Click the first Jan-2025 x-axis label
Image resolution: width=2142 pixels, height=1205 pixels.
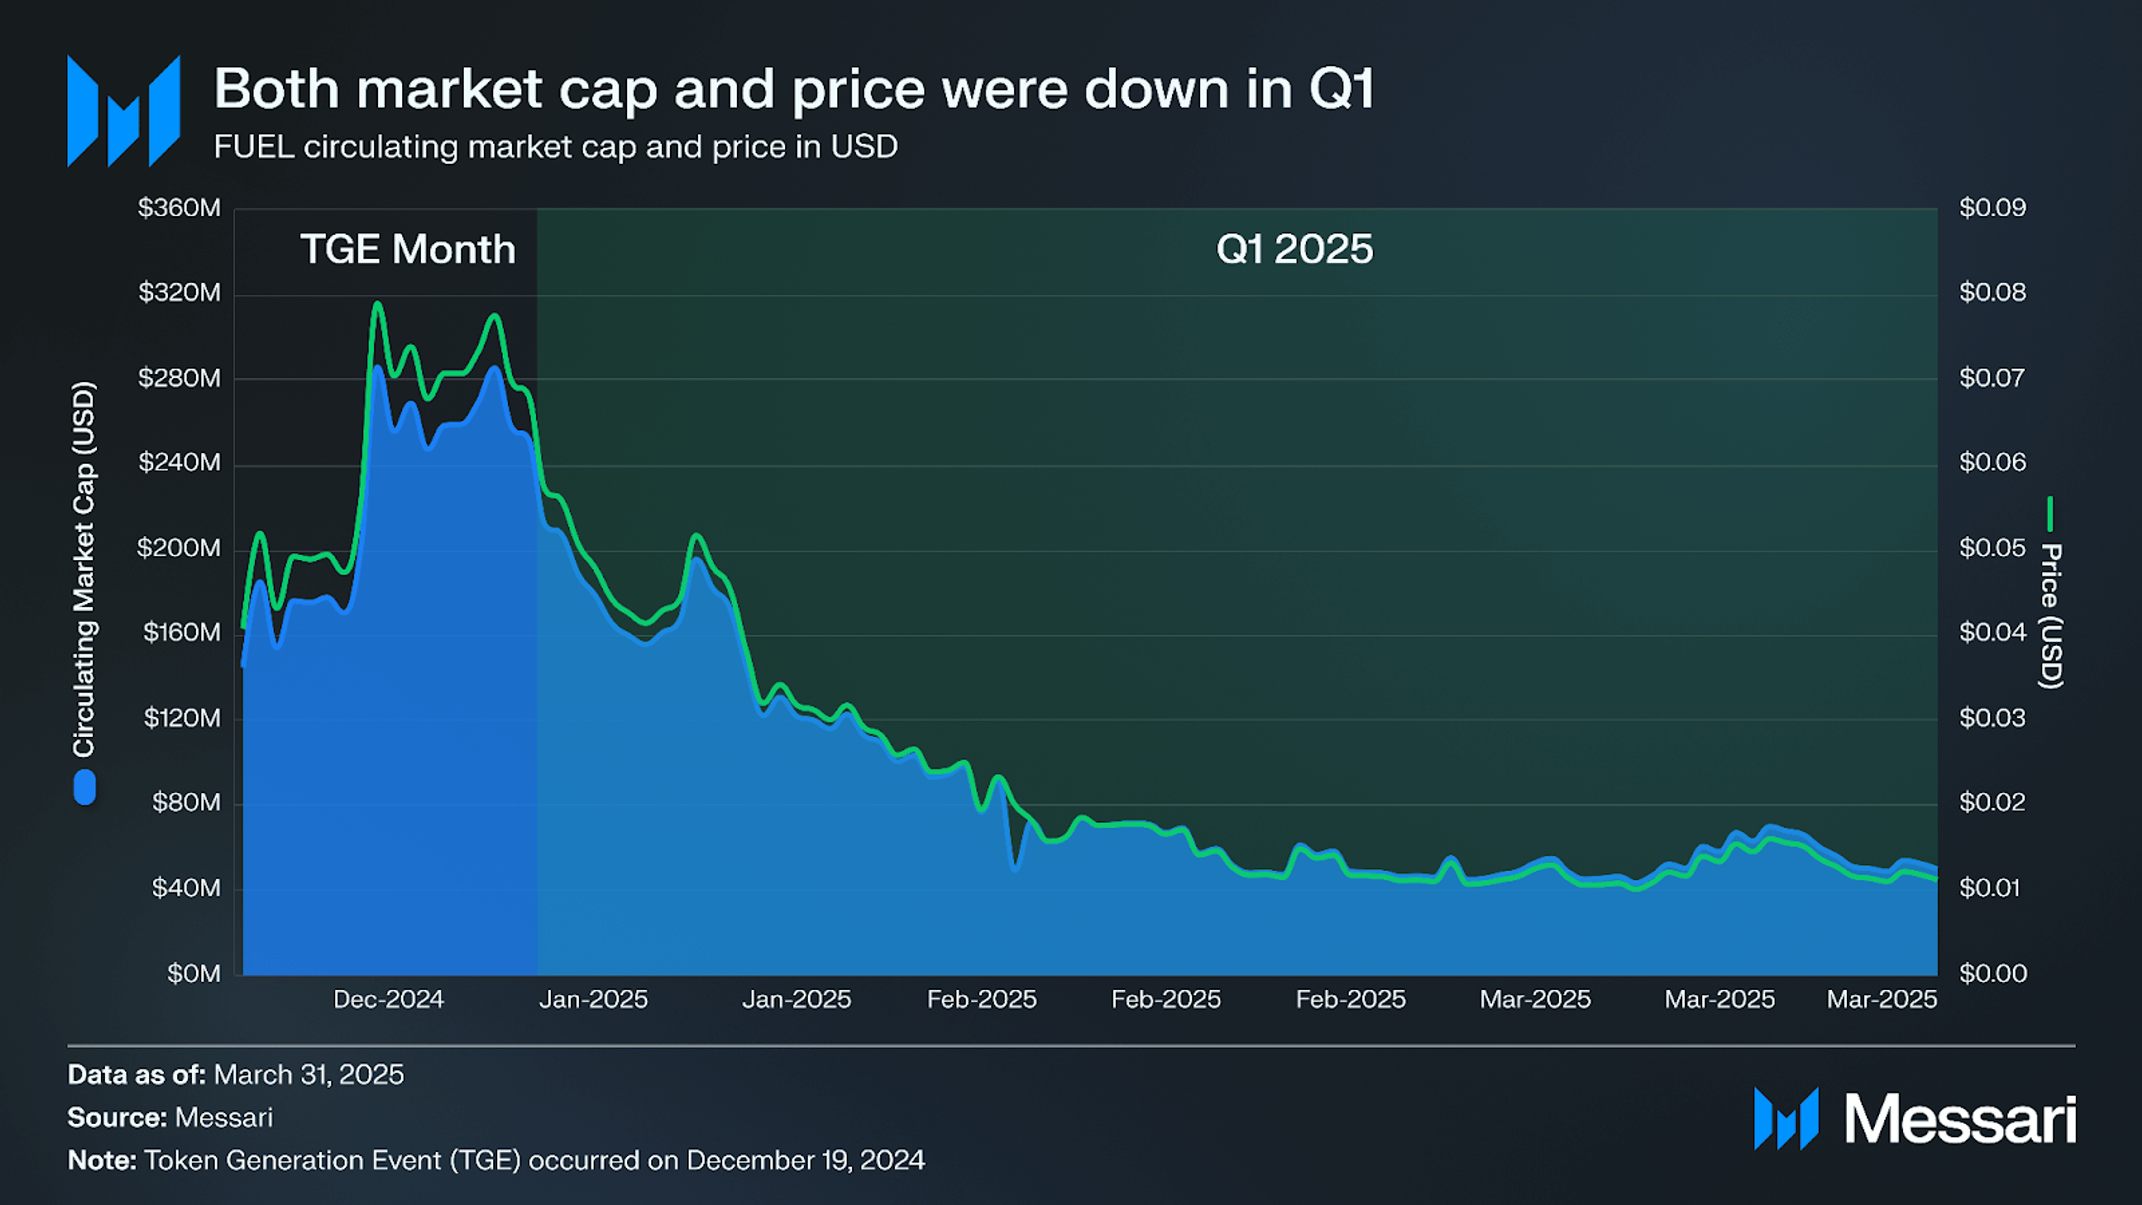point(593,999)
